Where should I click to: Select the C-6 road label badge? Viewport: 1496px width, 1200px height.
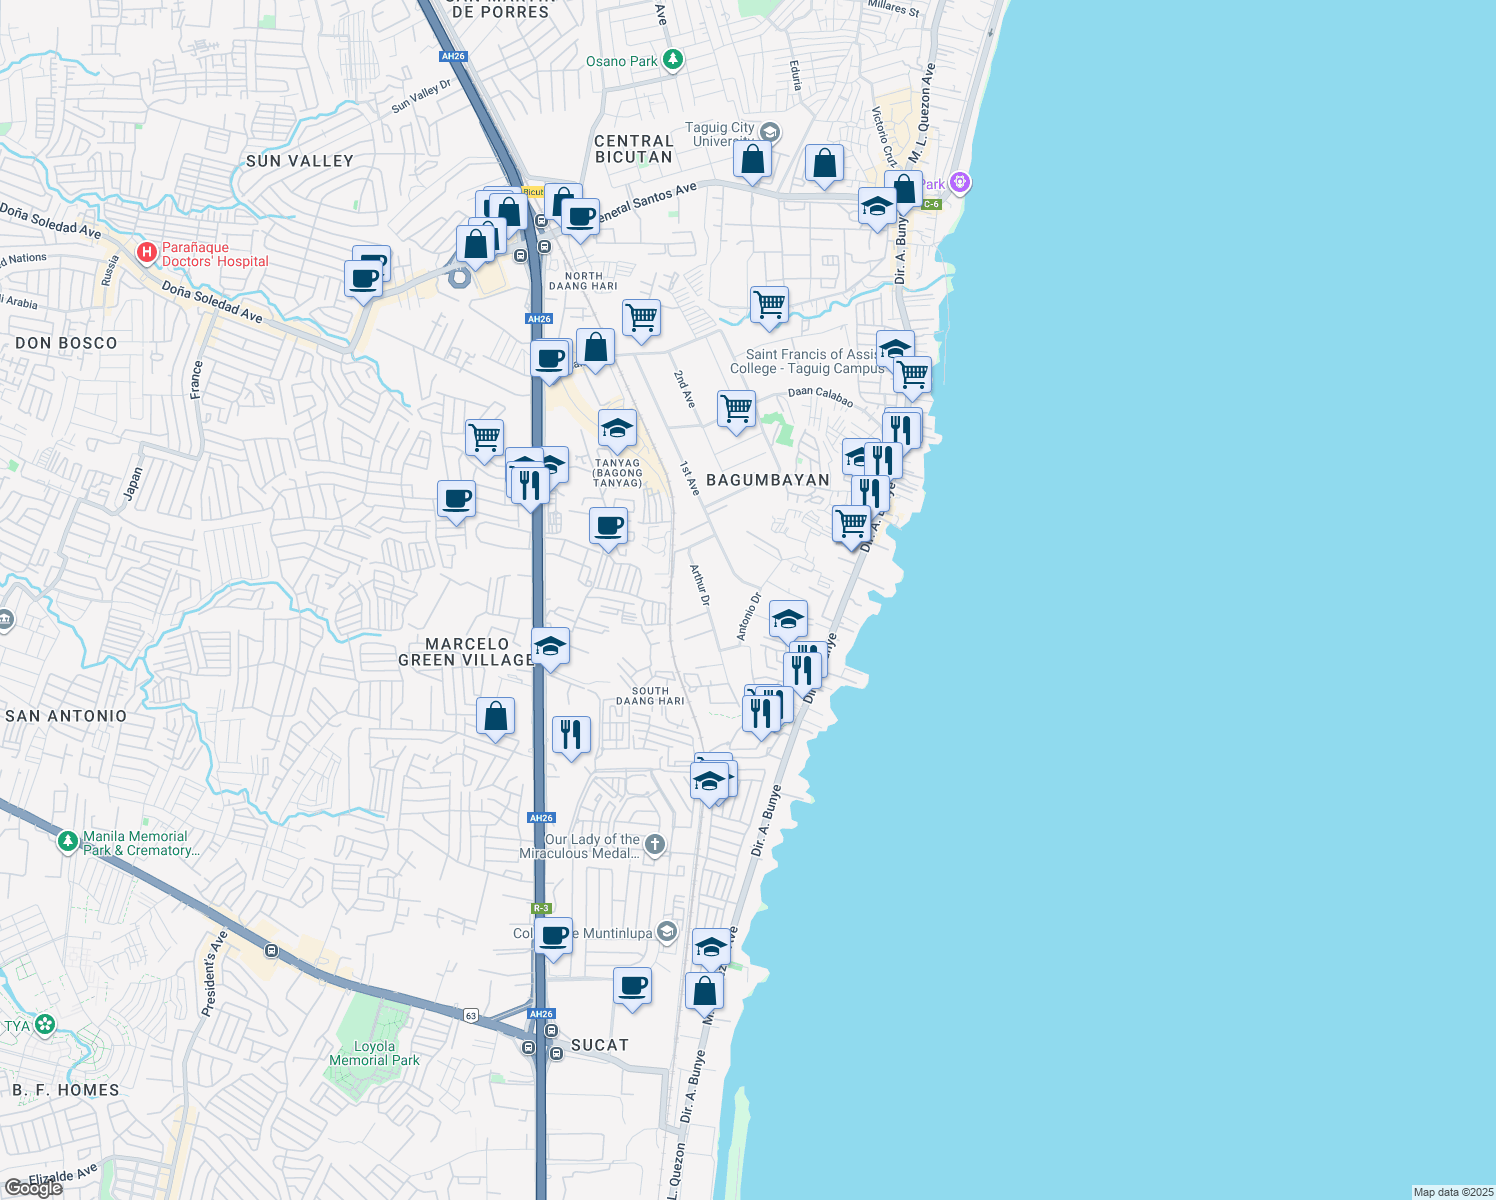[931, 204]
